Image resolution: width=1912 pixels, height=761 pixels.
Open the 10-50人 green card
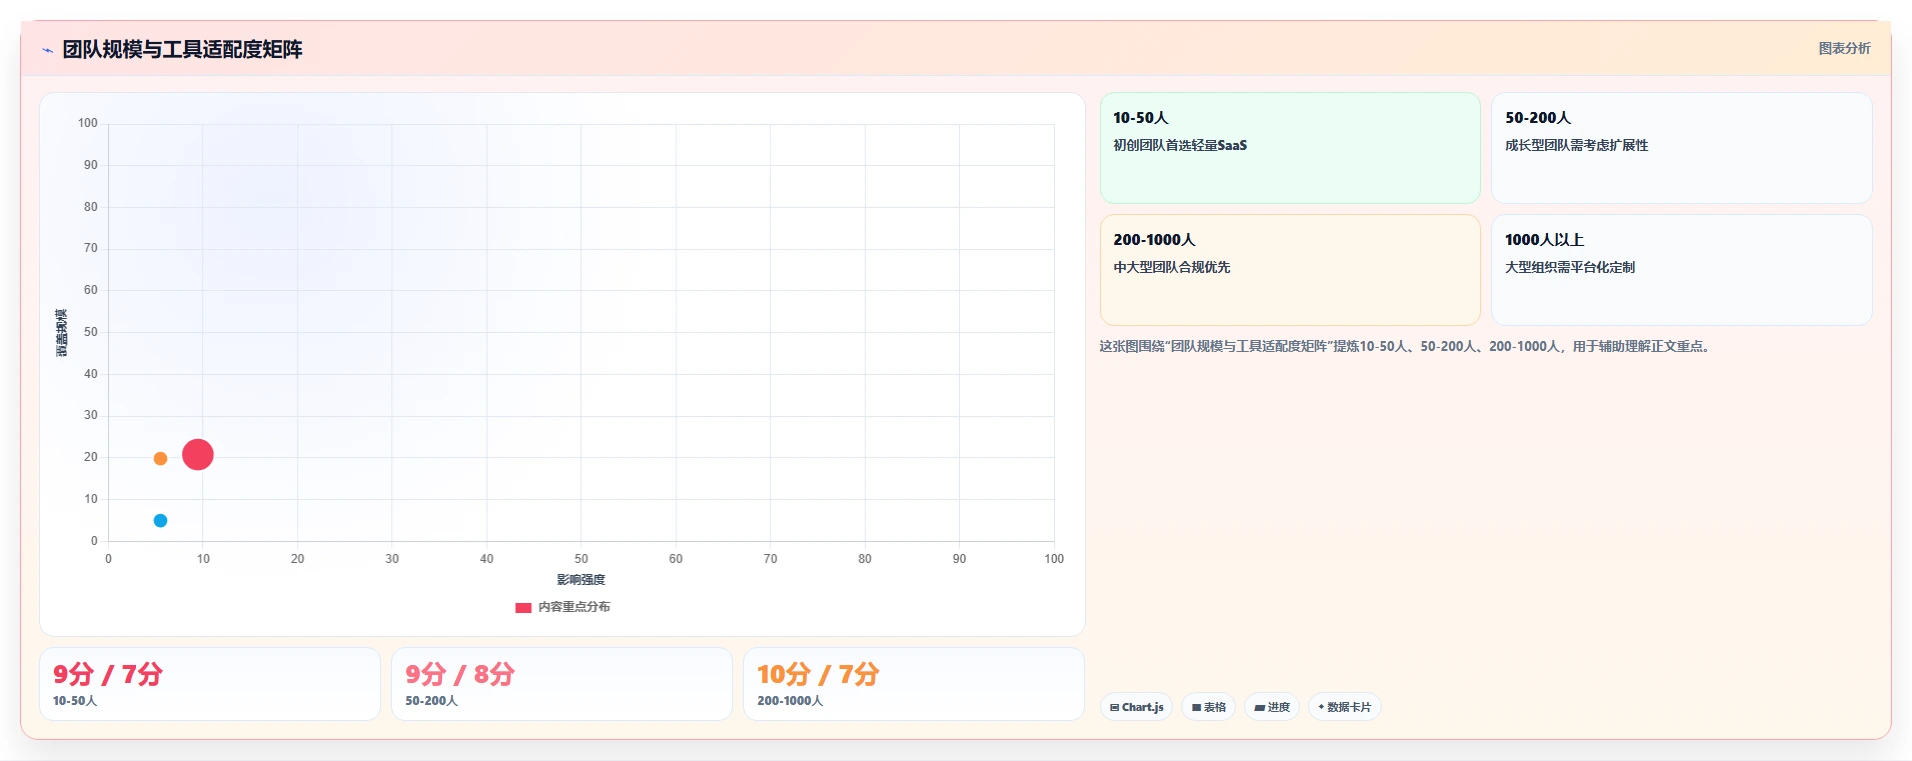click(x=1290, y=148)
